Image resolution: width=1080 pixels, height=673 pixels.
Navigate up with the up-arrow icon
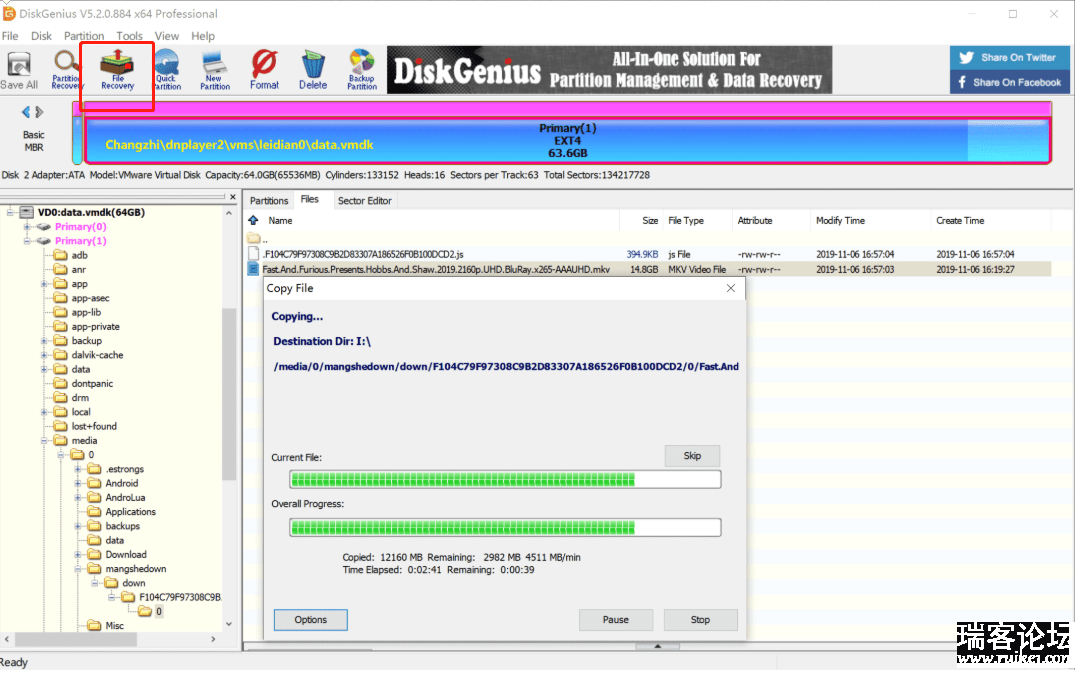click(253, 220)
